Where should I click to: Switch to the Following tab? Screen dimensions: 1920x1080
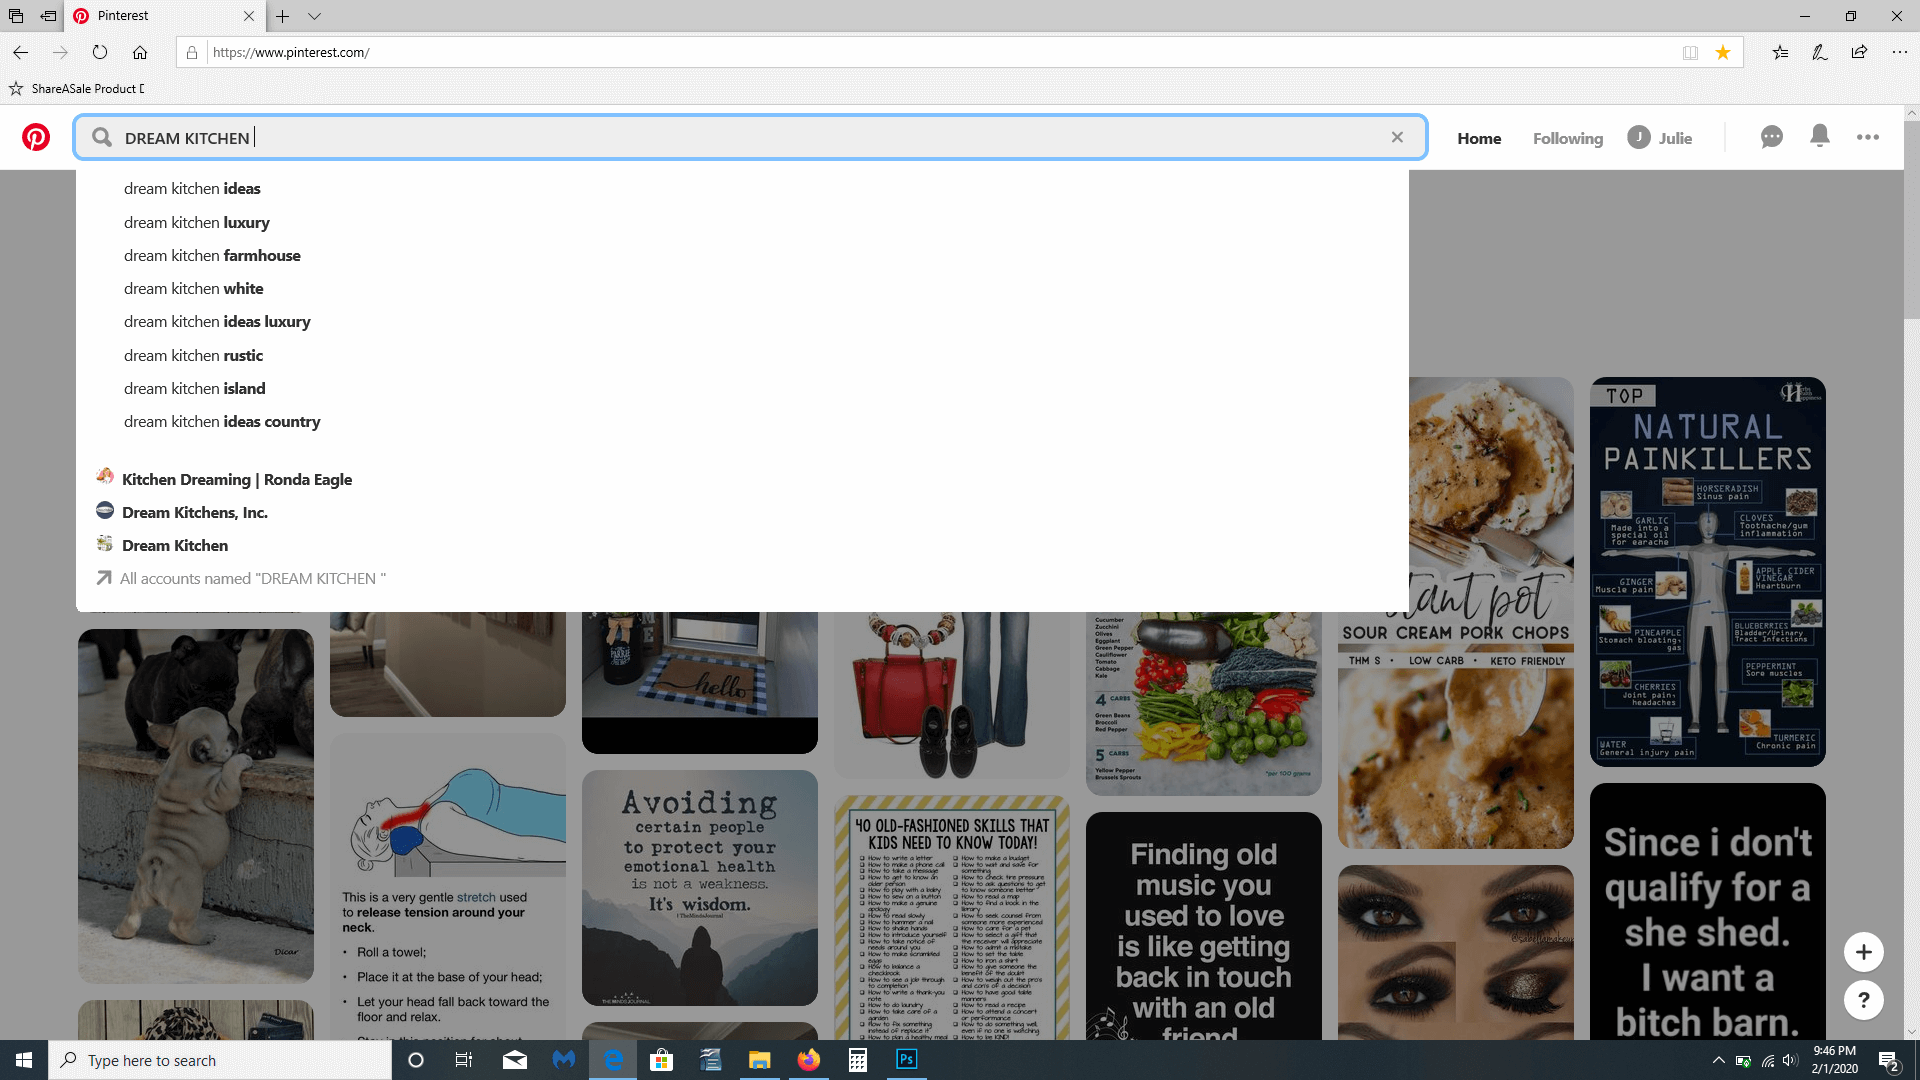(1567, 138)
